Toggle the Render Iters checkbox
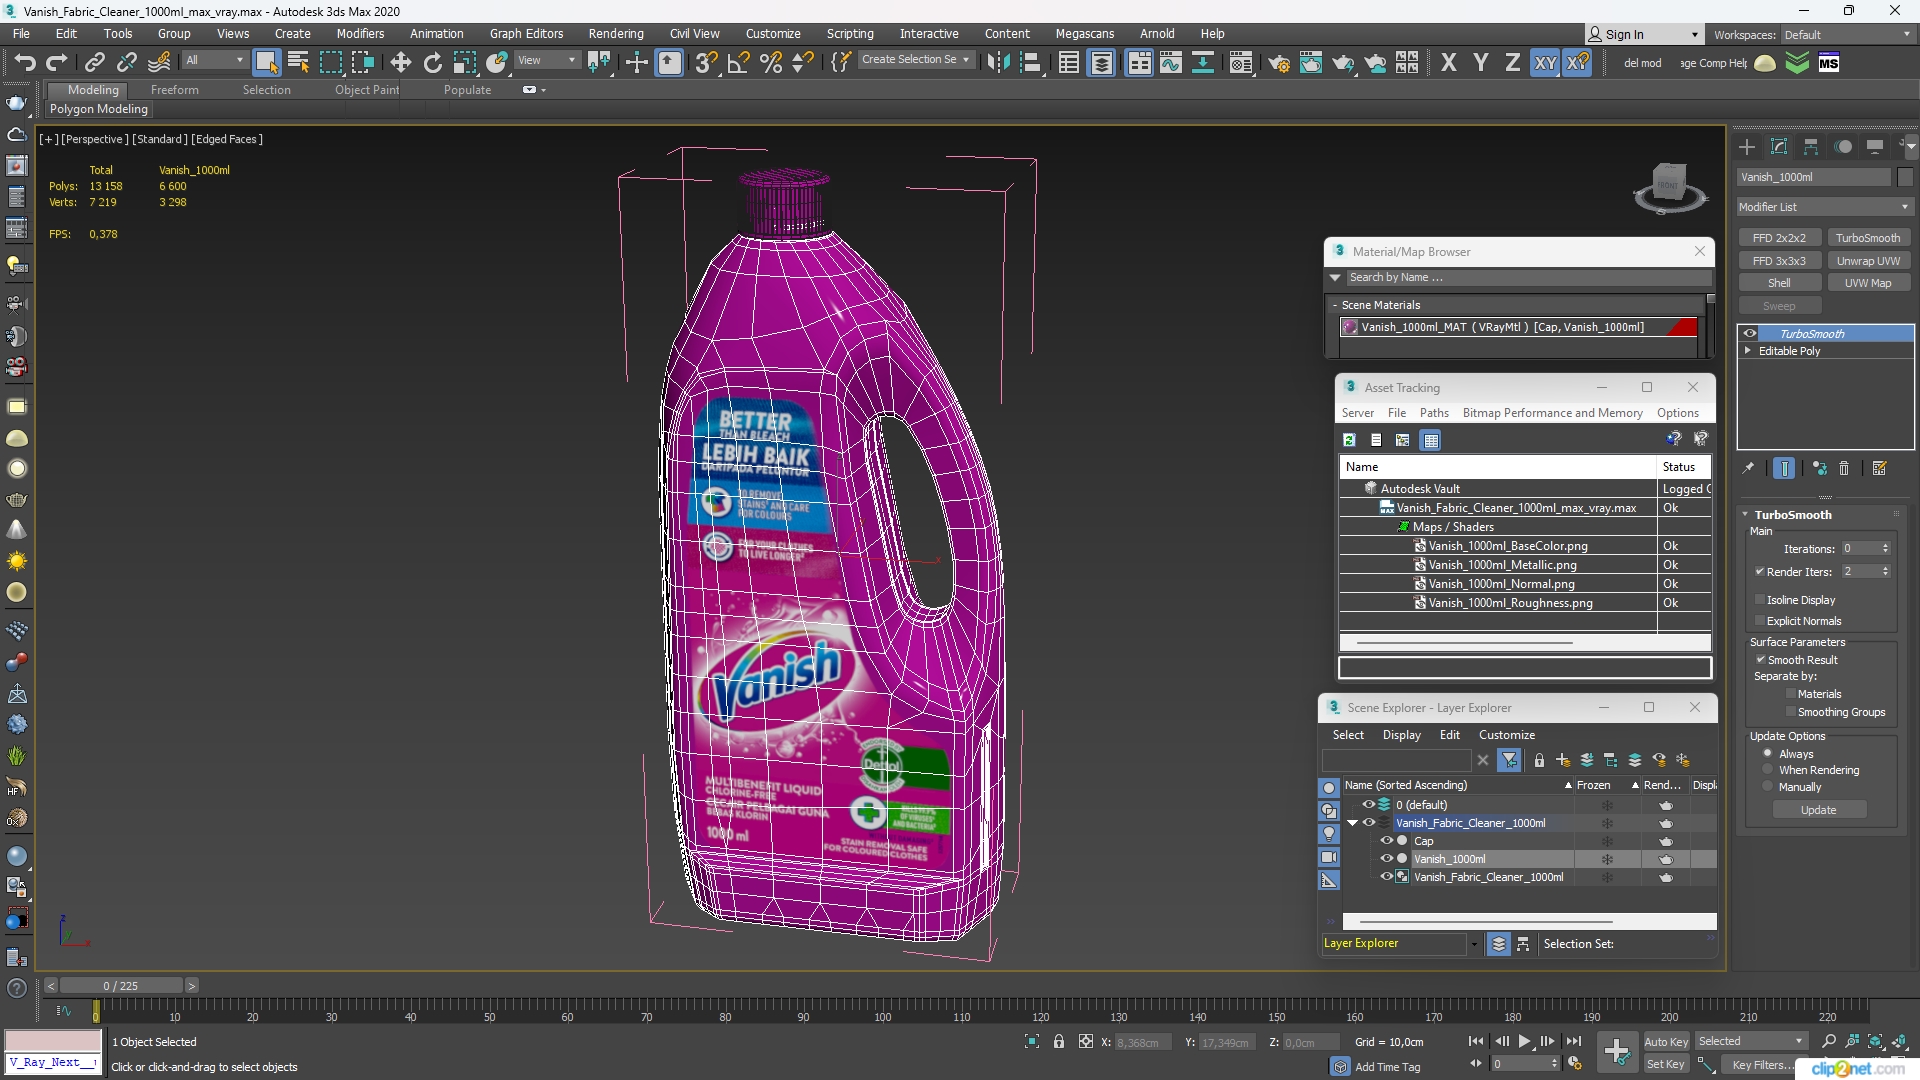The image size is (1920, 1080). click(1760, 572)
